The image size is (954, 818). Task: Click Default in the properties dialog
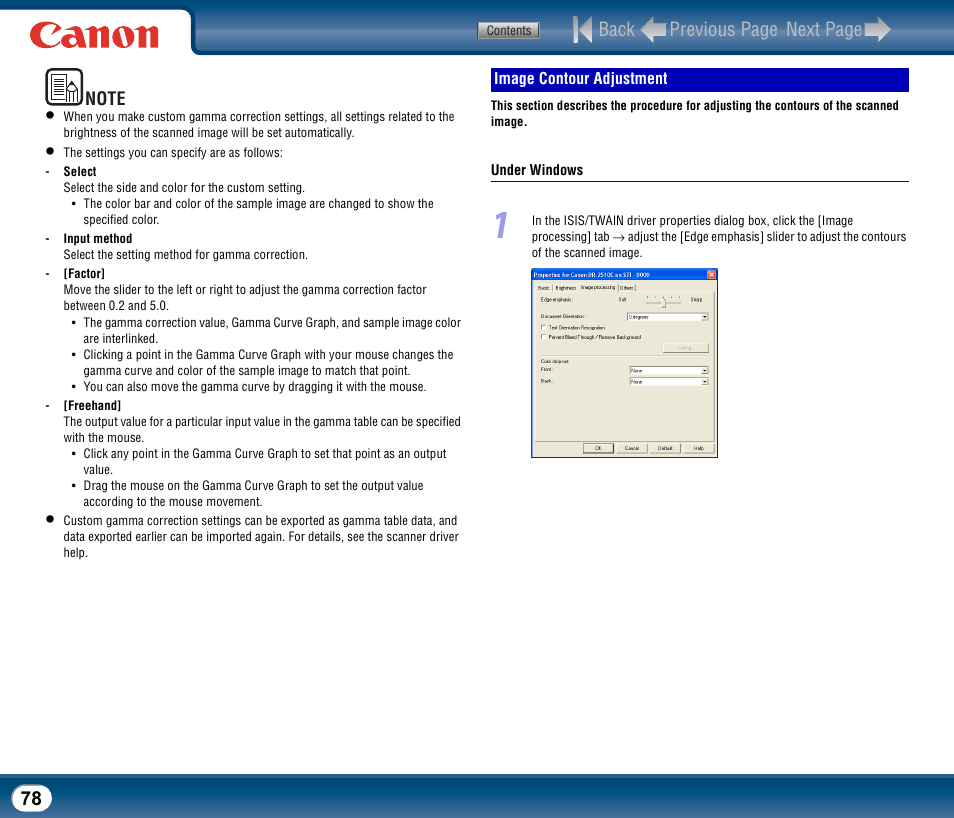pyautogui.click(x=665, y=448)
